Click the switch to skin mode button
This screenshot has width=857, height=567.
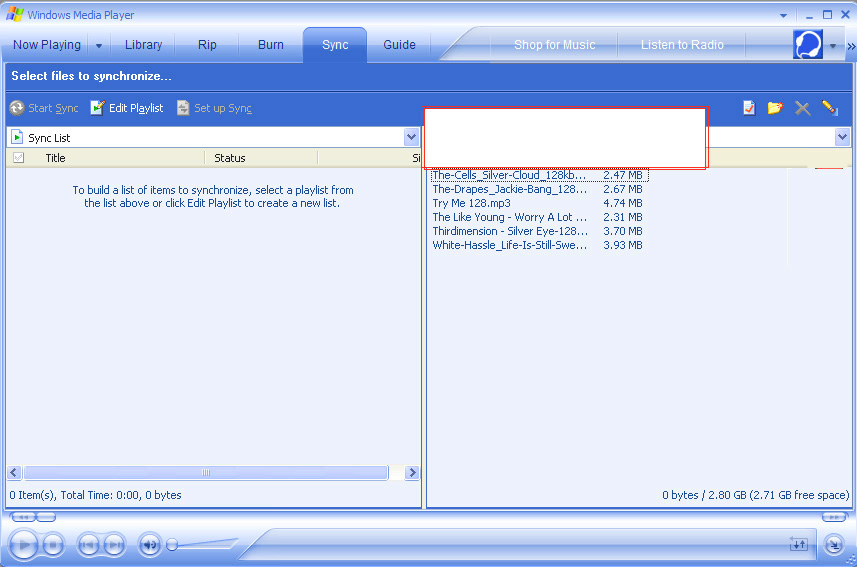(x=834, y=544)
